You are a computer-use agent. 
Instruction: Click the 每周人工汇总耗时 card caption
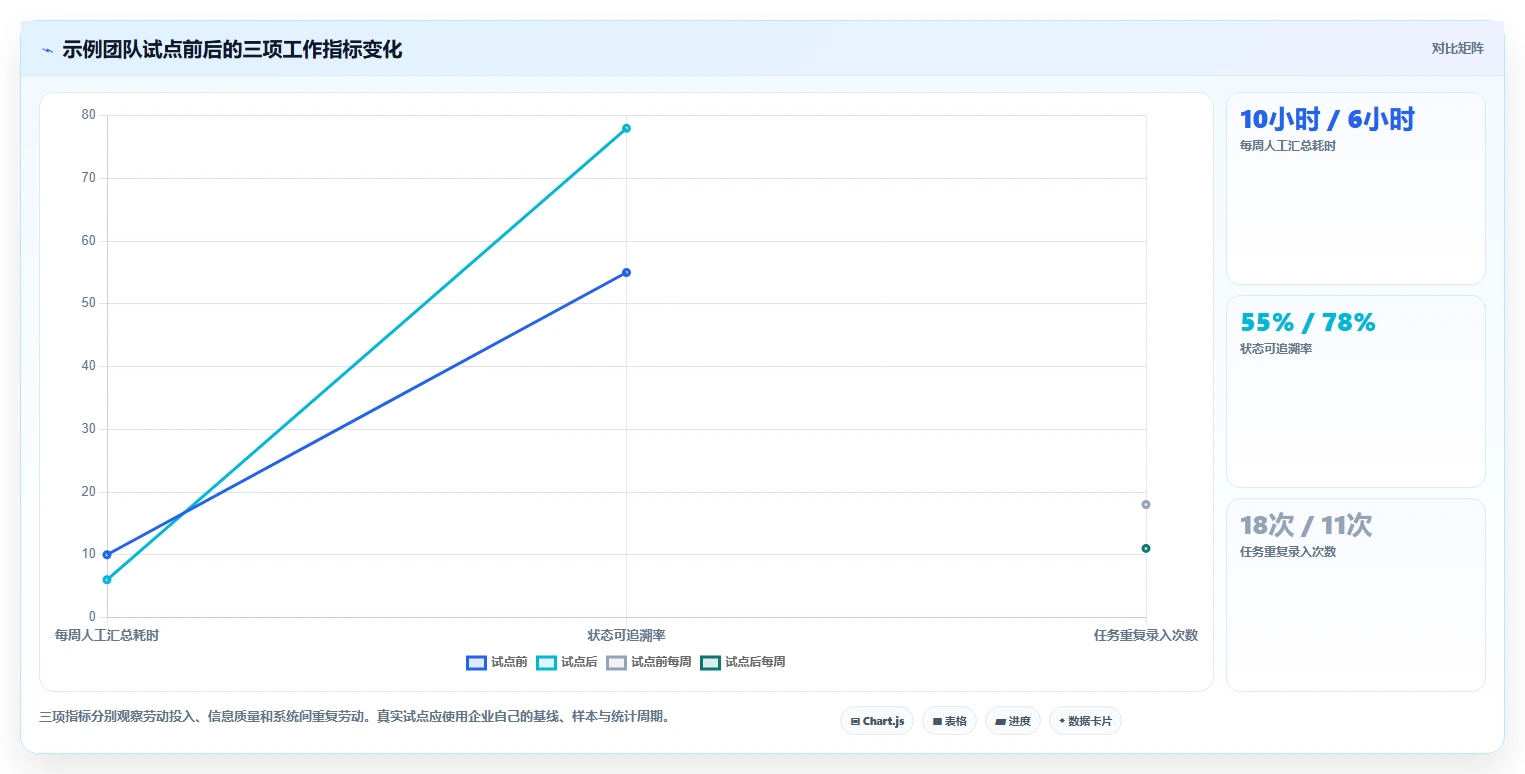point(1288,146)
